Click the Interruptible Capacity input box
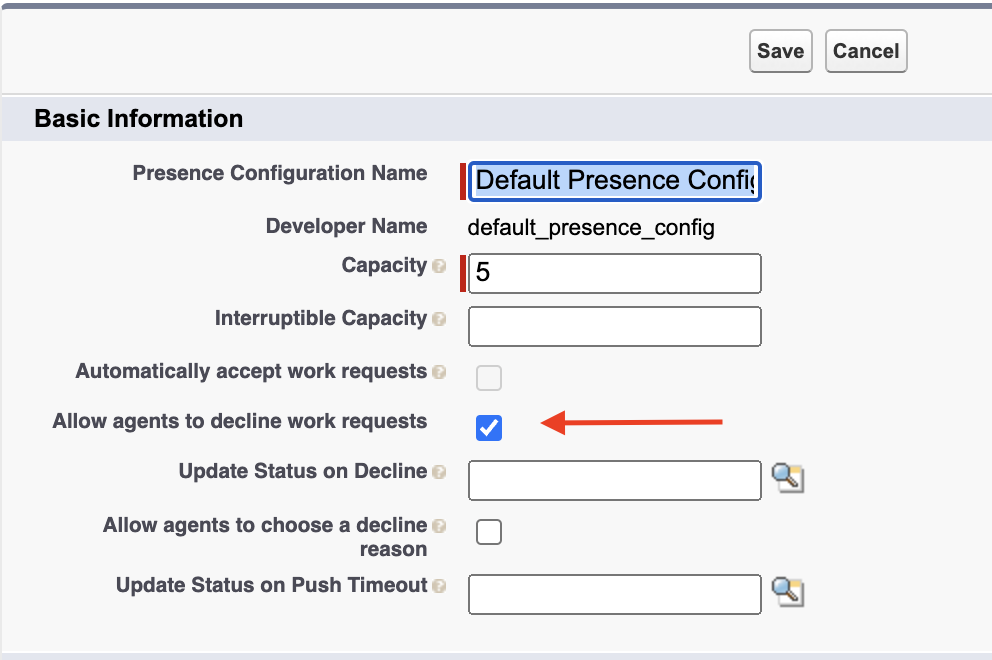 pyautogui.click(x=614, y=327)
